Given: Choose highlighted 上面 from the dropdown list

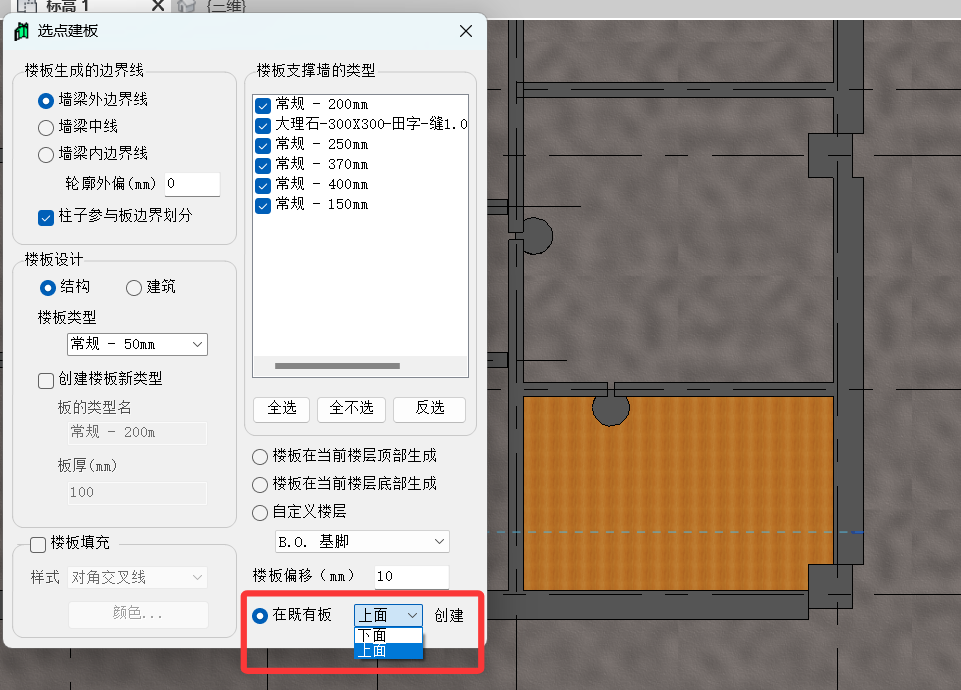Looking at the screenshot, I should (x=389, y=651).
